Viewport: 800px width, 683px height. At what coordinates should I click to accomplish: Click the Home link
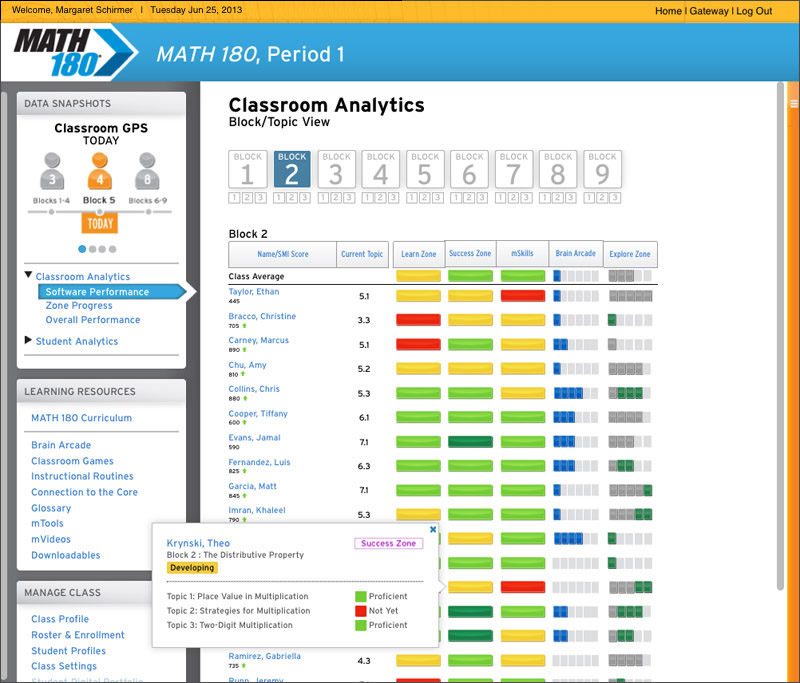tap(668, 11)
